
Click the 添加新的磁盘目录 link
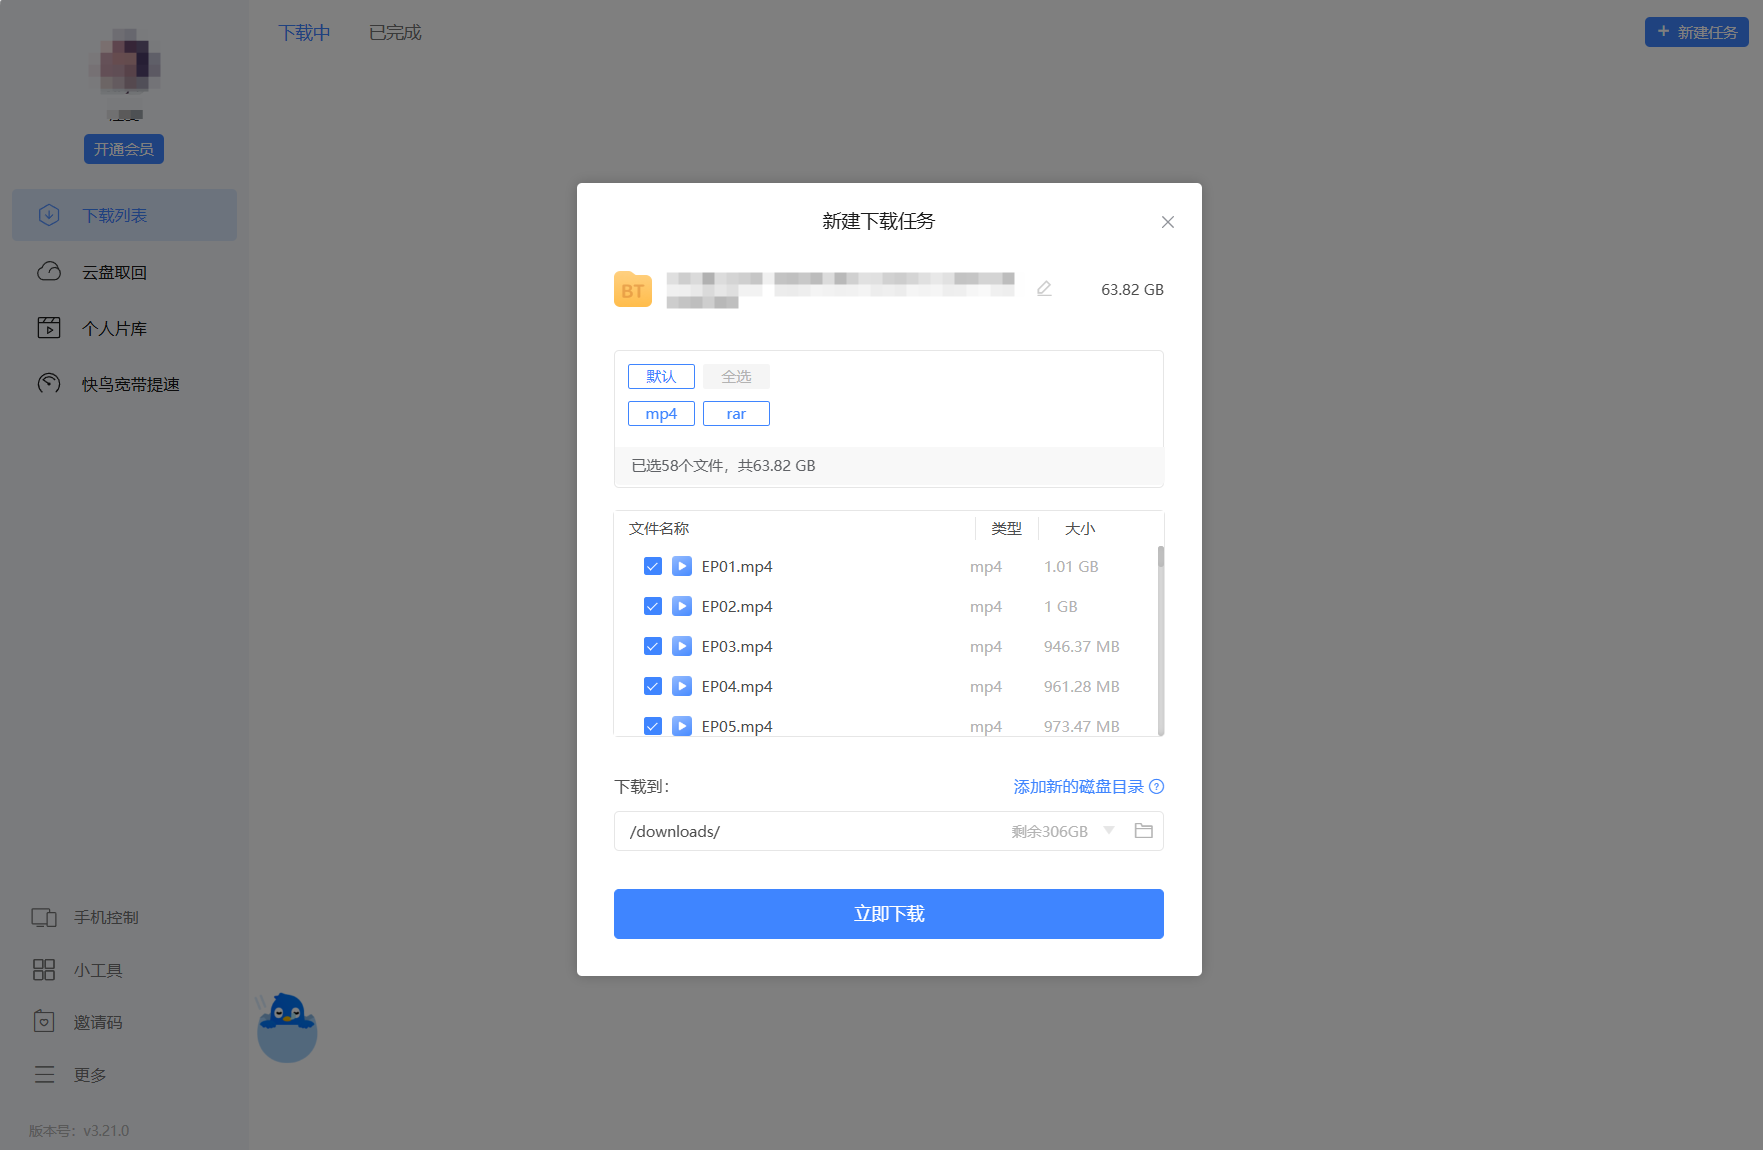(x=1078, y=787)
